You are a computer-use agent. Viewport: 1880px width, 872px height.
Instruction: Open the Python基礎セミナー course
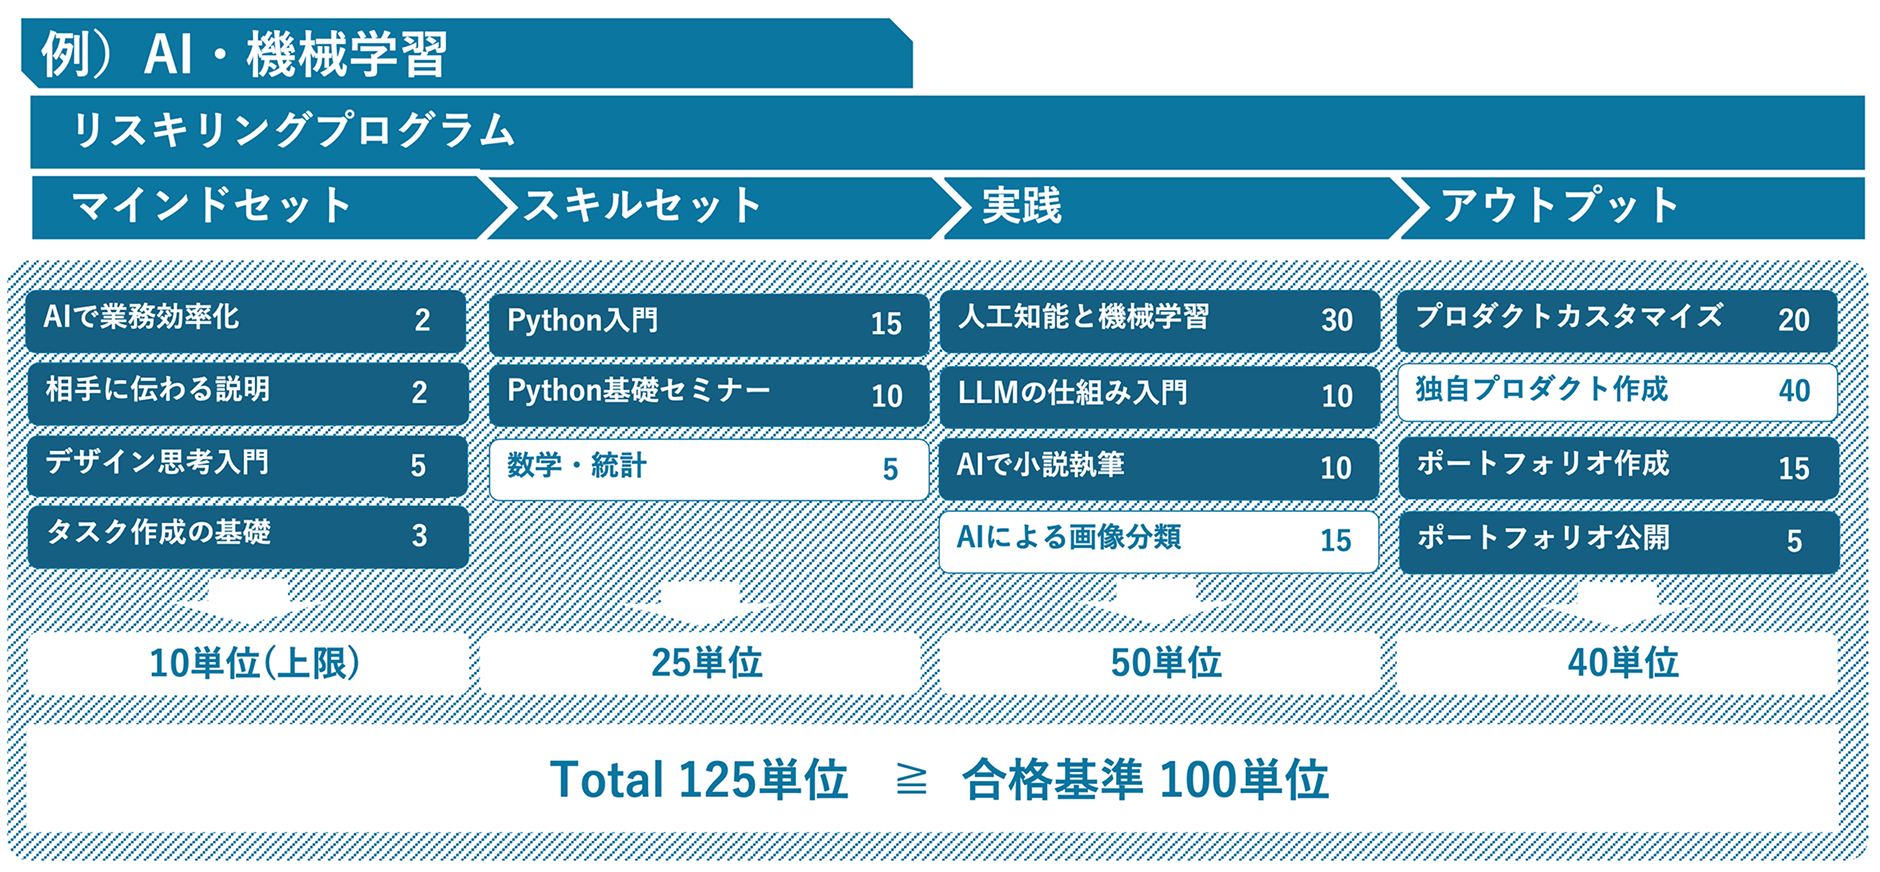[708, 395]
